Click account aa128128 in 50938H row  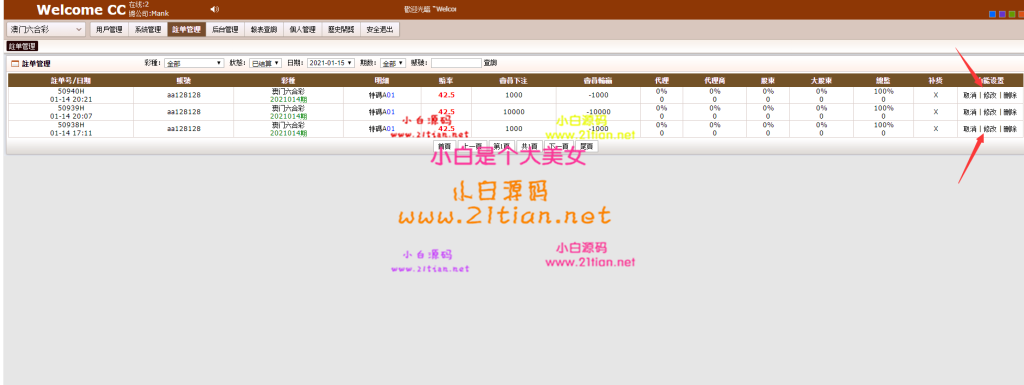(184, 129)
